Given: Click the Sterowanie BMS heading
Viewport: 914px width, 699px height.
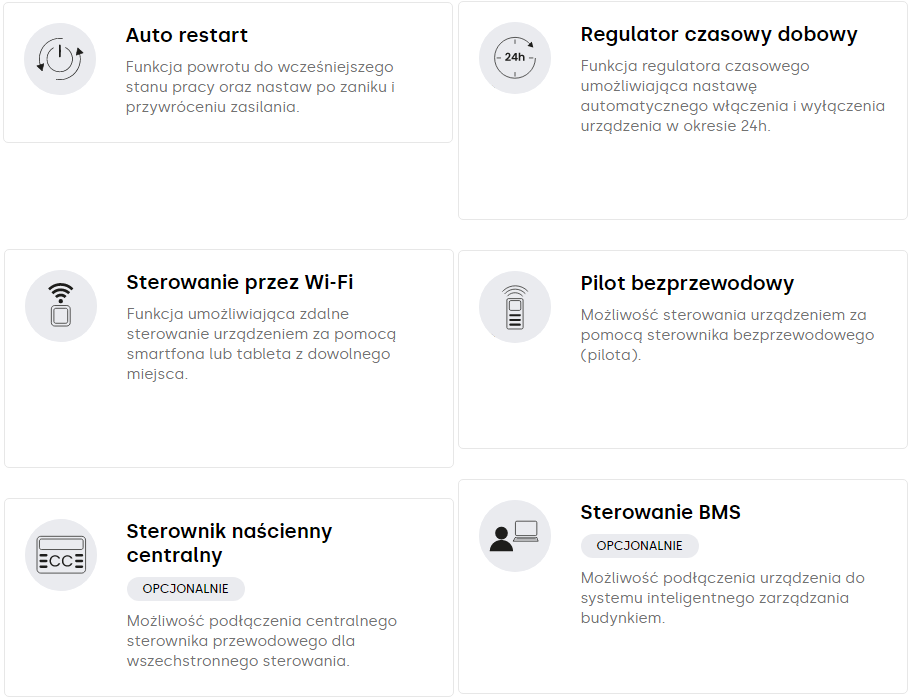Looking at the screenshot, I should pos(660,513).
